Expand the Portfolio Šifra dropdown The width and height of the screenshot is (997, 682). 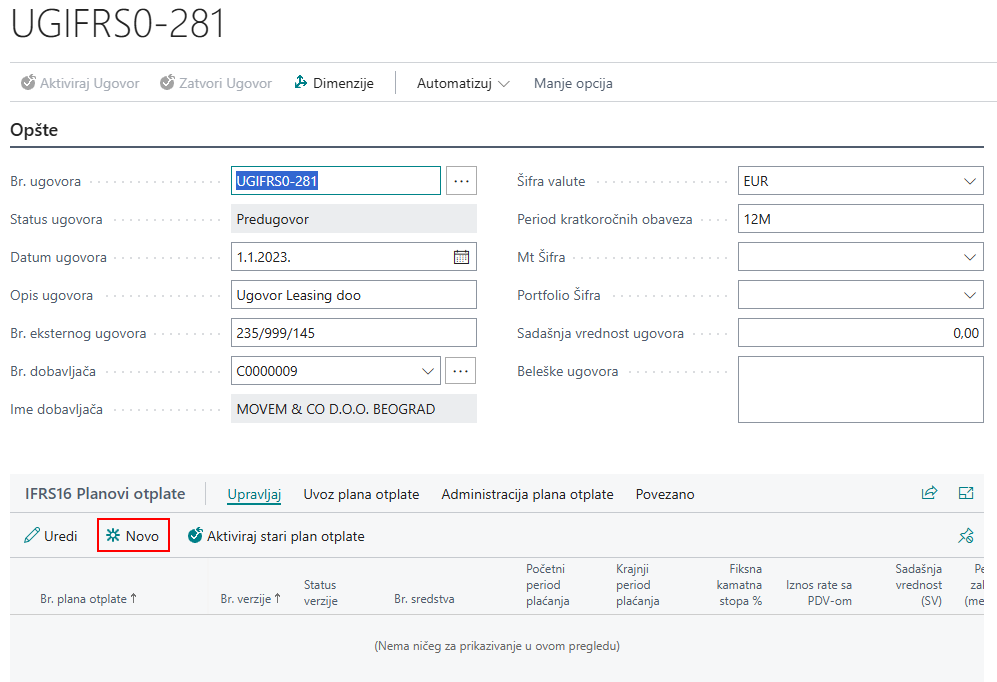pyautogui.click(x=970, y=296)
